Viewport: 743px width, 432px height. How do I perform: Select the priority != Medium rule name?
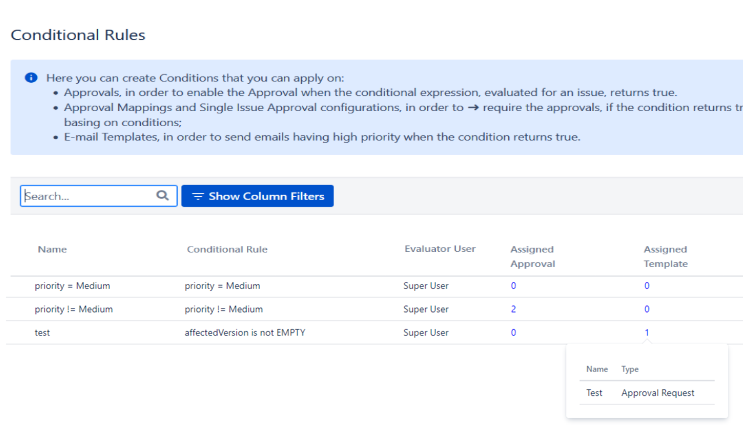click(73, 309)
